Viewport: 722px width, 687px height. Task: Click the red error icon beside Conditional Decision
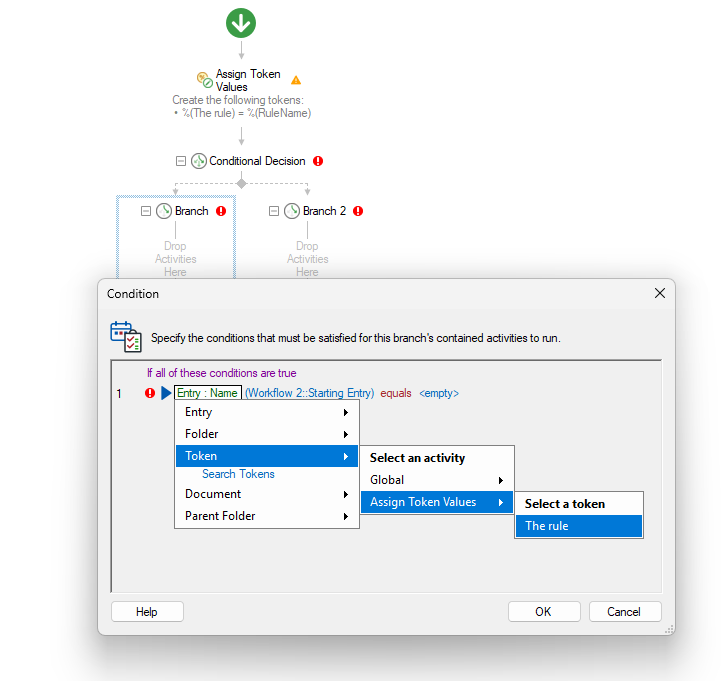coord(318,161)
